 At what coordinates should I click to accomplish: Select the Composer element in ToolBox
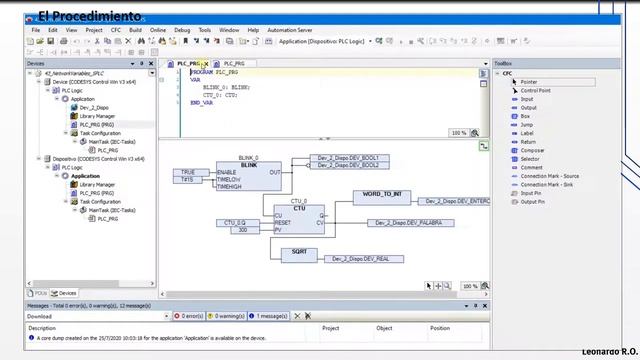pos(528,151)
